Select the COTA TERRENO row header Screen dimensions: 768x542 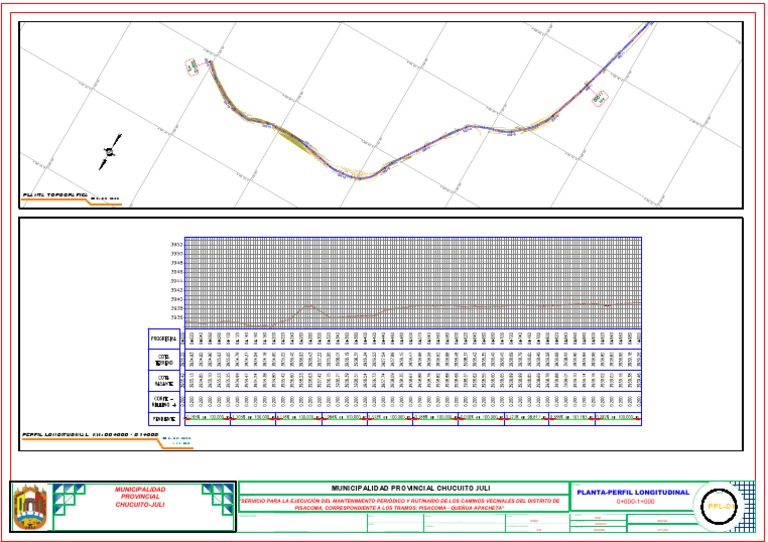click(164, 360)
